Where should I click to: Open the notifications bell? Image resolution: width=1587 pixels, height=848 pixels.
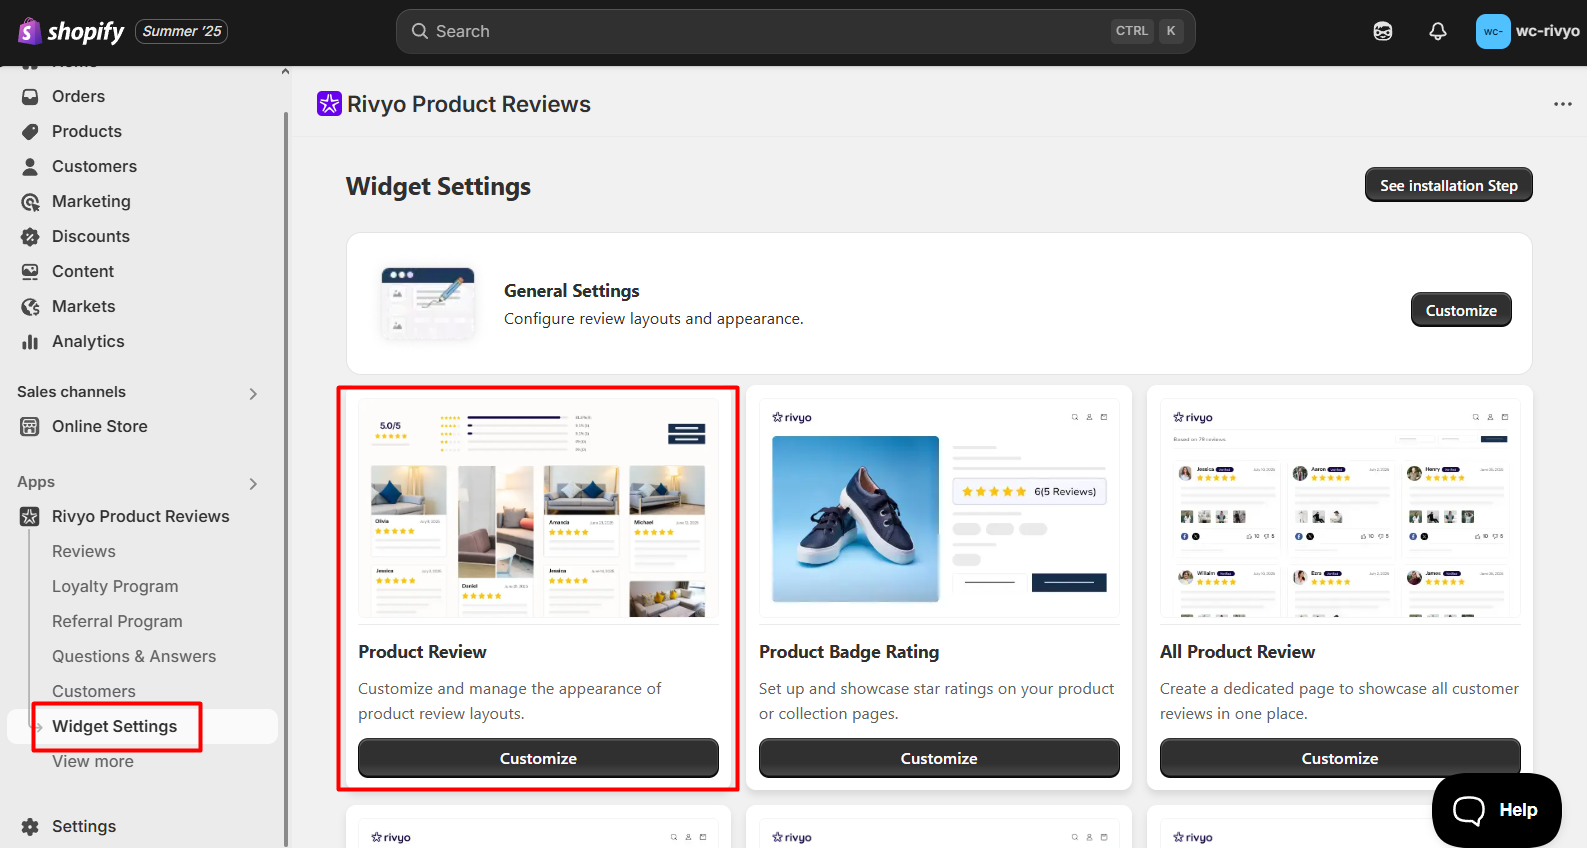[x=1438, y=32]
